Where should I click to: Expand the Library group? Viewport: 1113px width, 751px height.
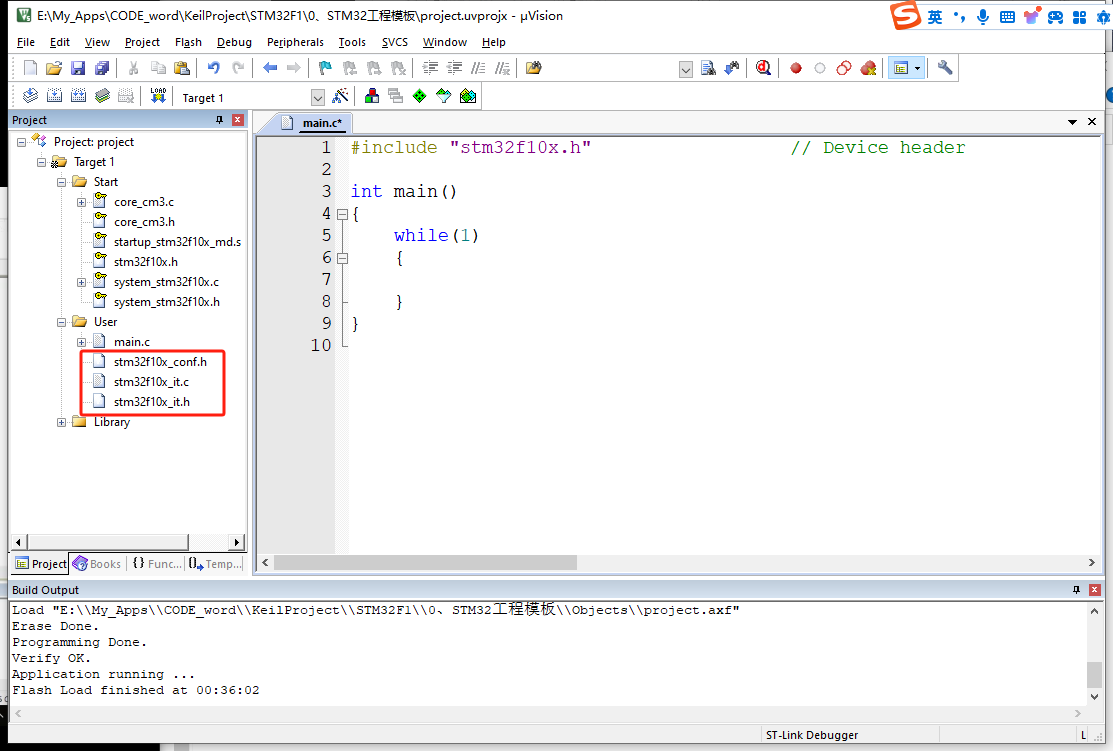[61, 422]
